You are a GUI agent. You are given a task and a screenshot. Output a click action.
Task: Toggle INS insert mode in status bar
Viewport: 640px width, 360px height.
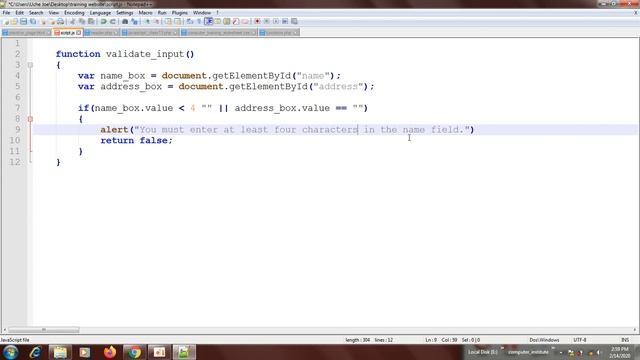tap(625, 340)
